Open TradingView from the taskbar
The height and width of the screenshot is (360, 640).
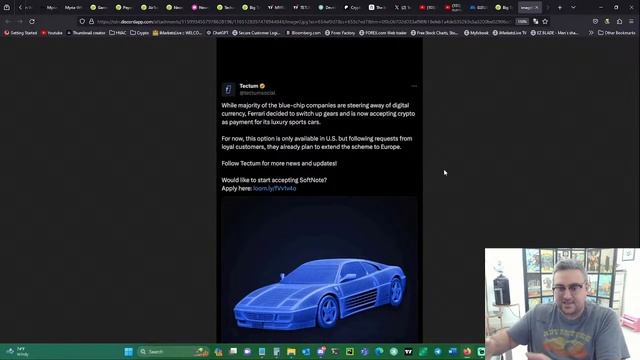(408, 351)
